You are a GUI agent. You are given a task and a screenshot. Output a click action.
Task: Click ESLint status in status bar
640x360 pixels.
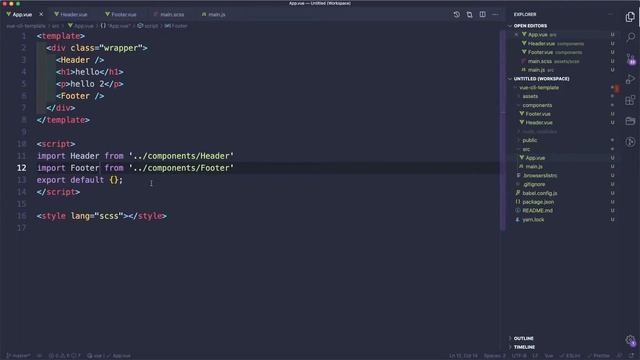pos(570,356)
